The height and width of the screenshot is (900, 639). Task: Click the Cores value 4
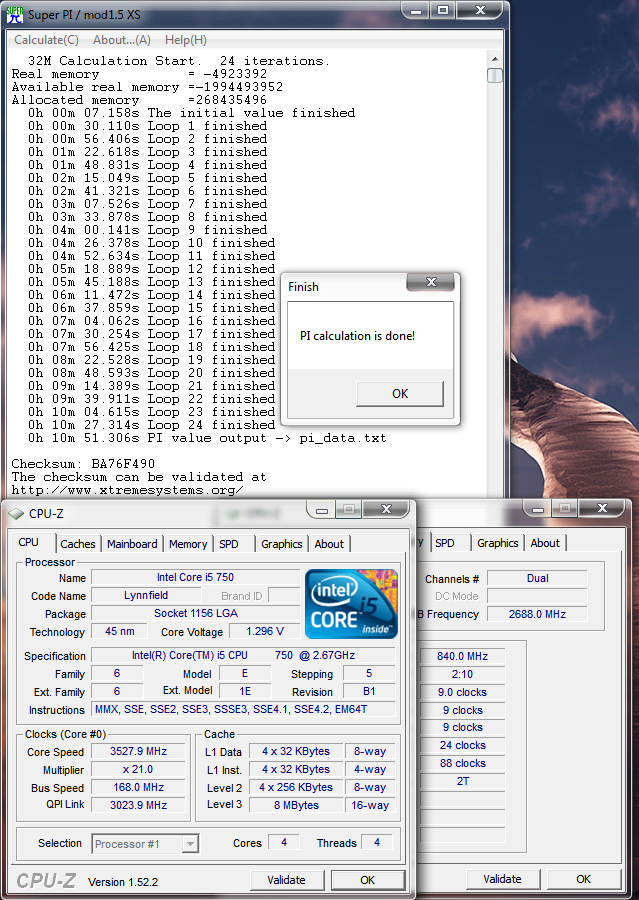click(x=284, y=843)
